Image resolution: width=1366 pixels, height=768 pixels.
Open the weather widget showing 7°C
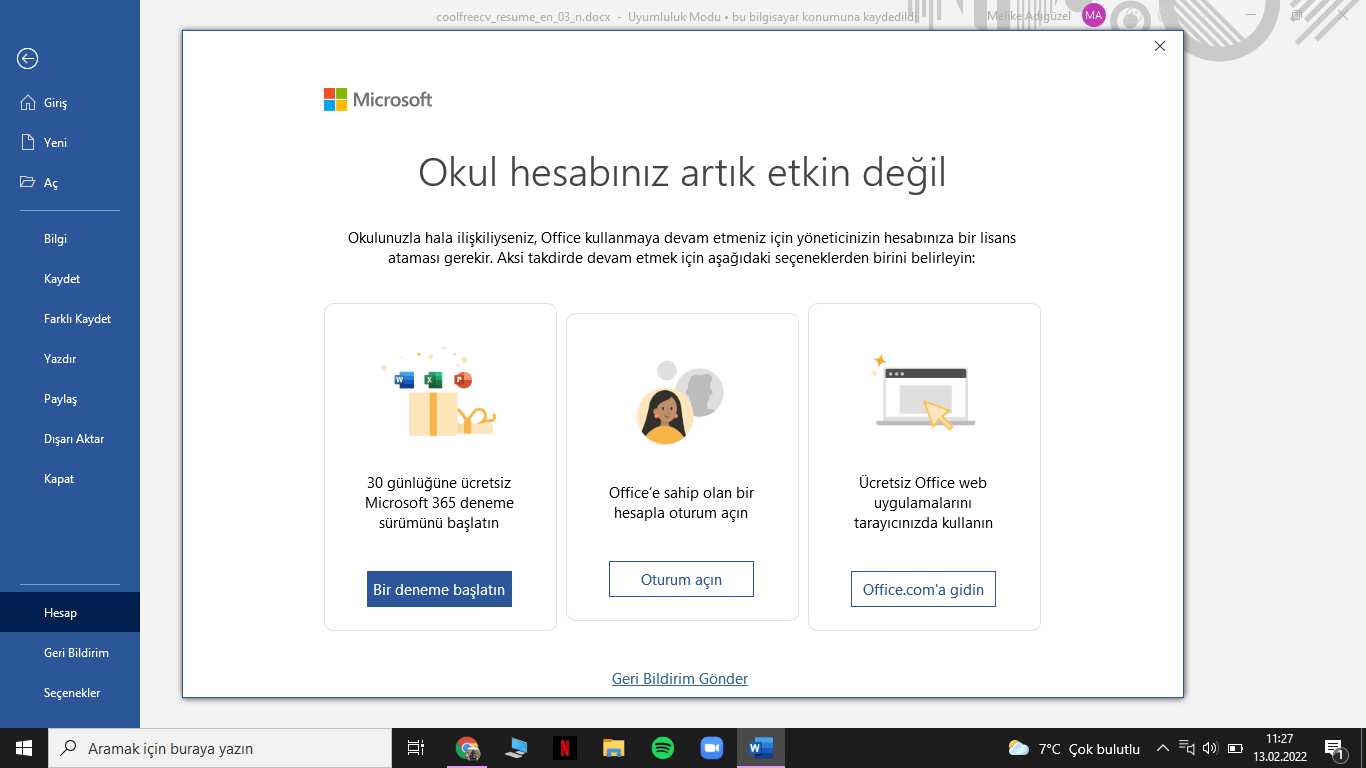tap(1074, 748)
